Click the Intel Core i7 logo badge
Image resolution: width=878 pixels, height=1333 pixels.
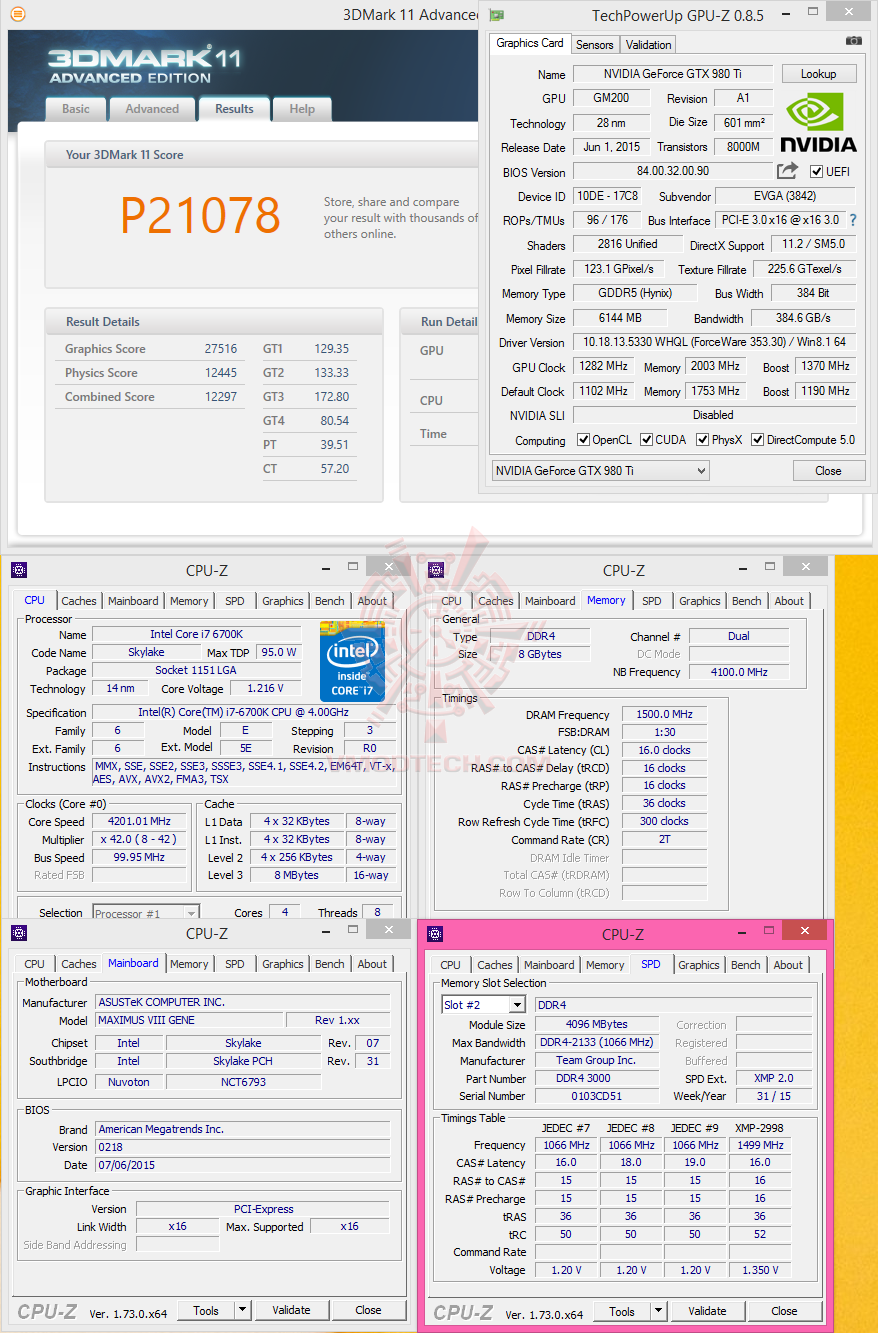352,661
